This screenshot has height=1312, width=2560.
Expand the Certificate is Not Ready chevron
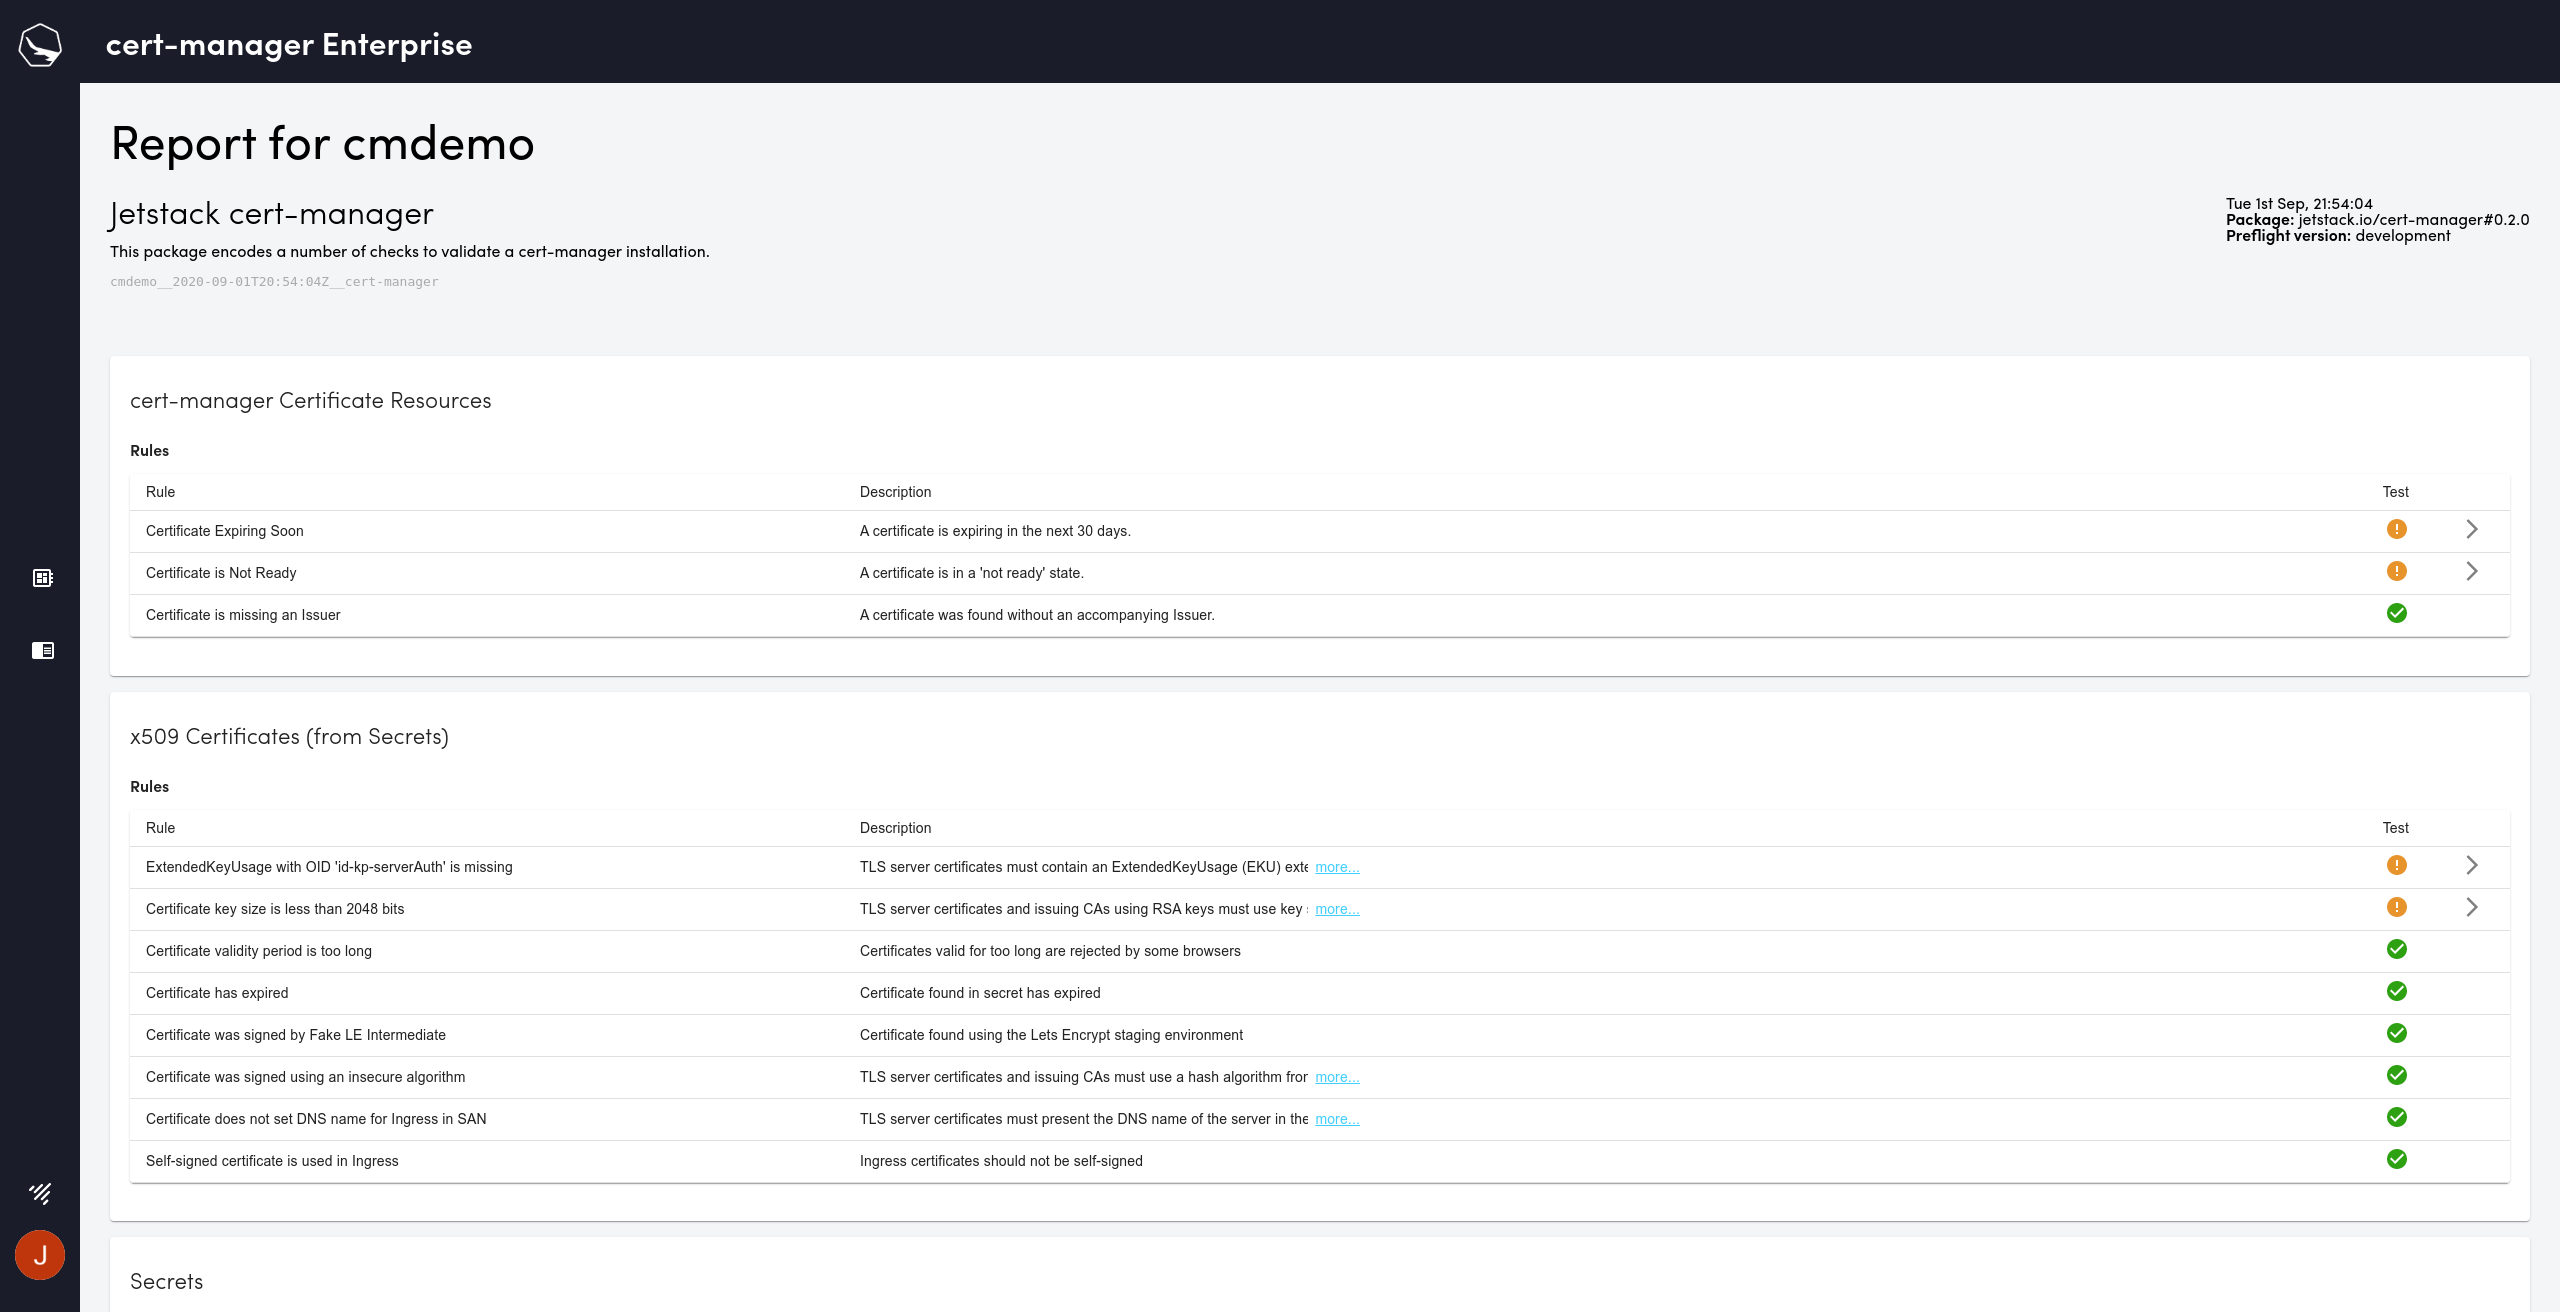tap(2474, 571)
